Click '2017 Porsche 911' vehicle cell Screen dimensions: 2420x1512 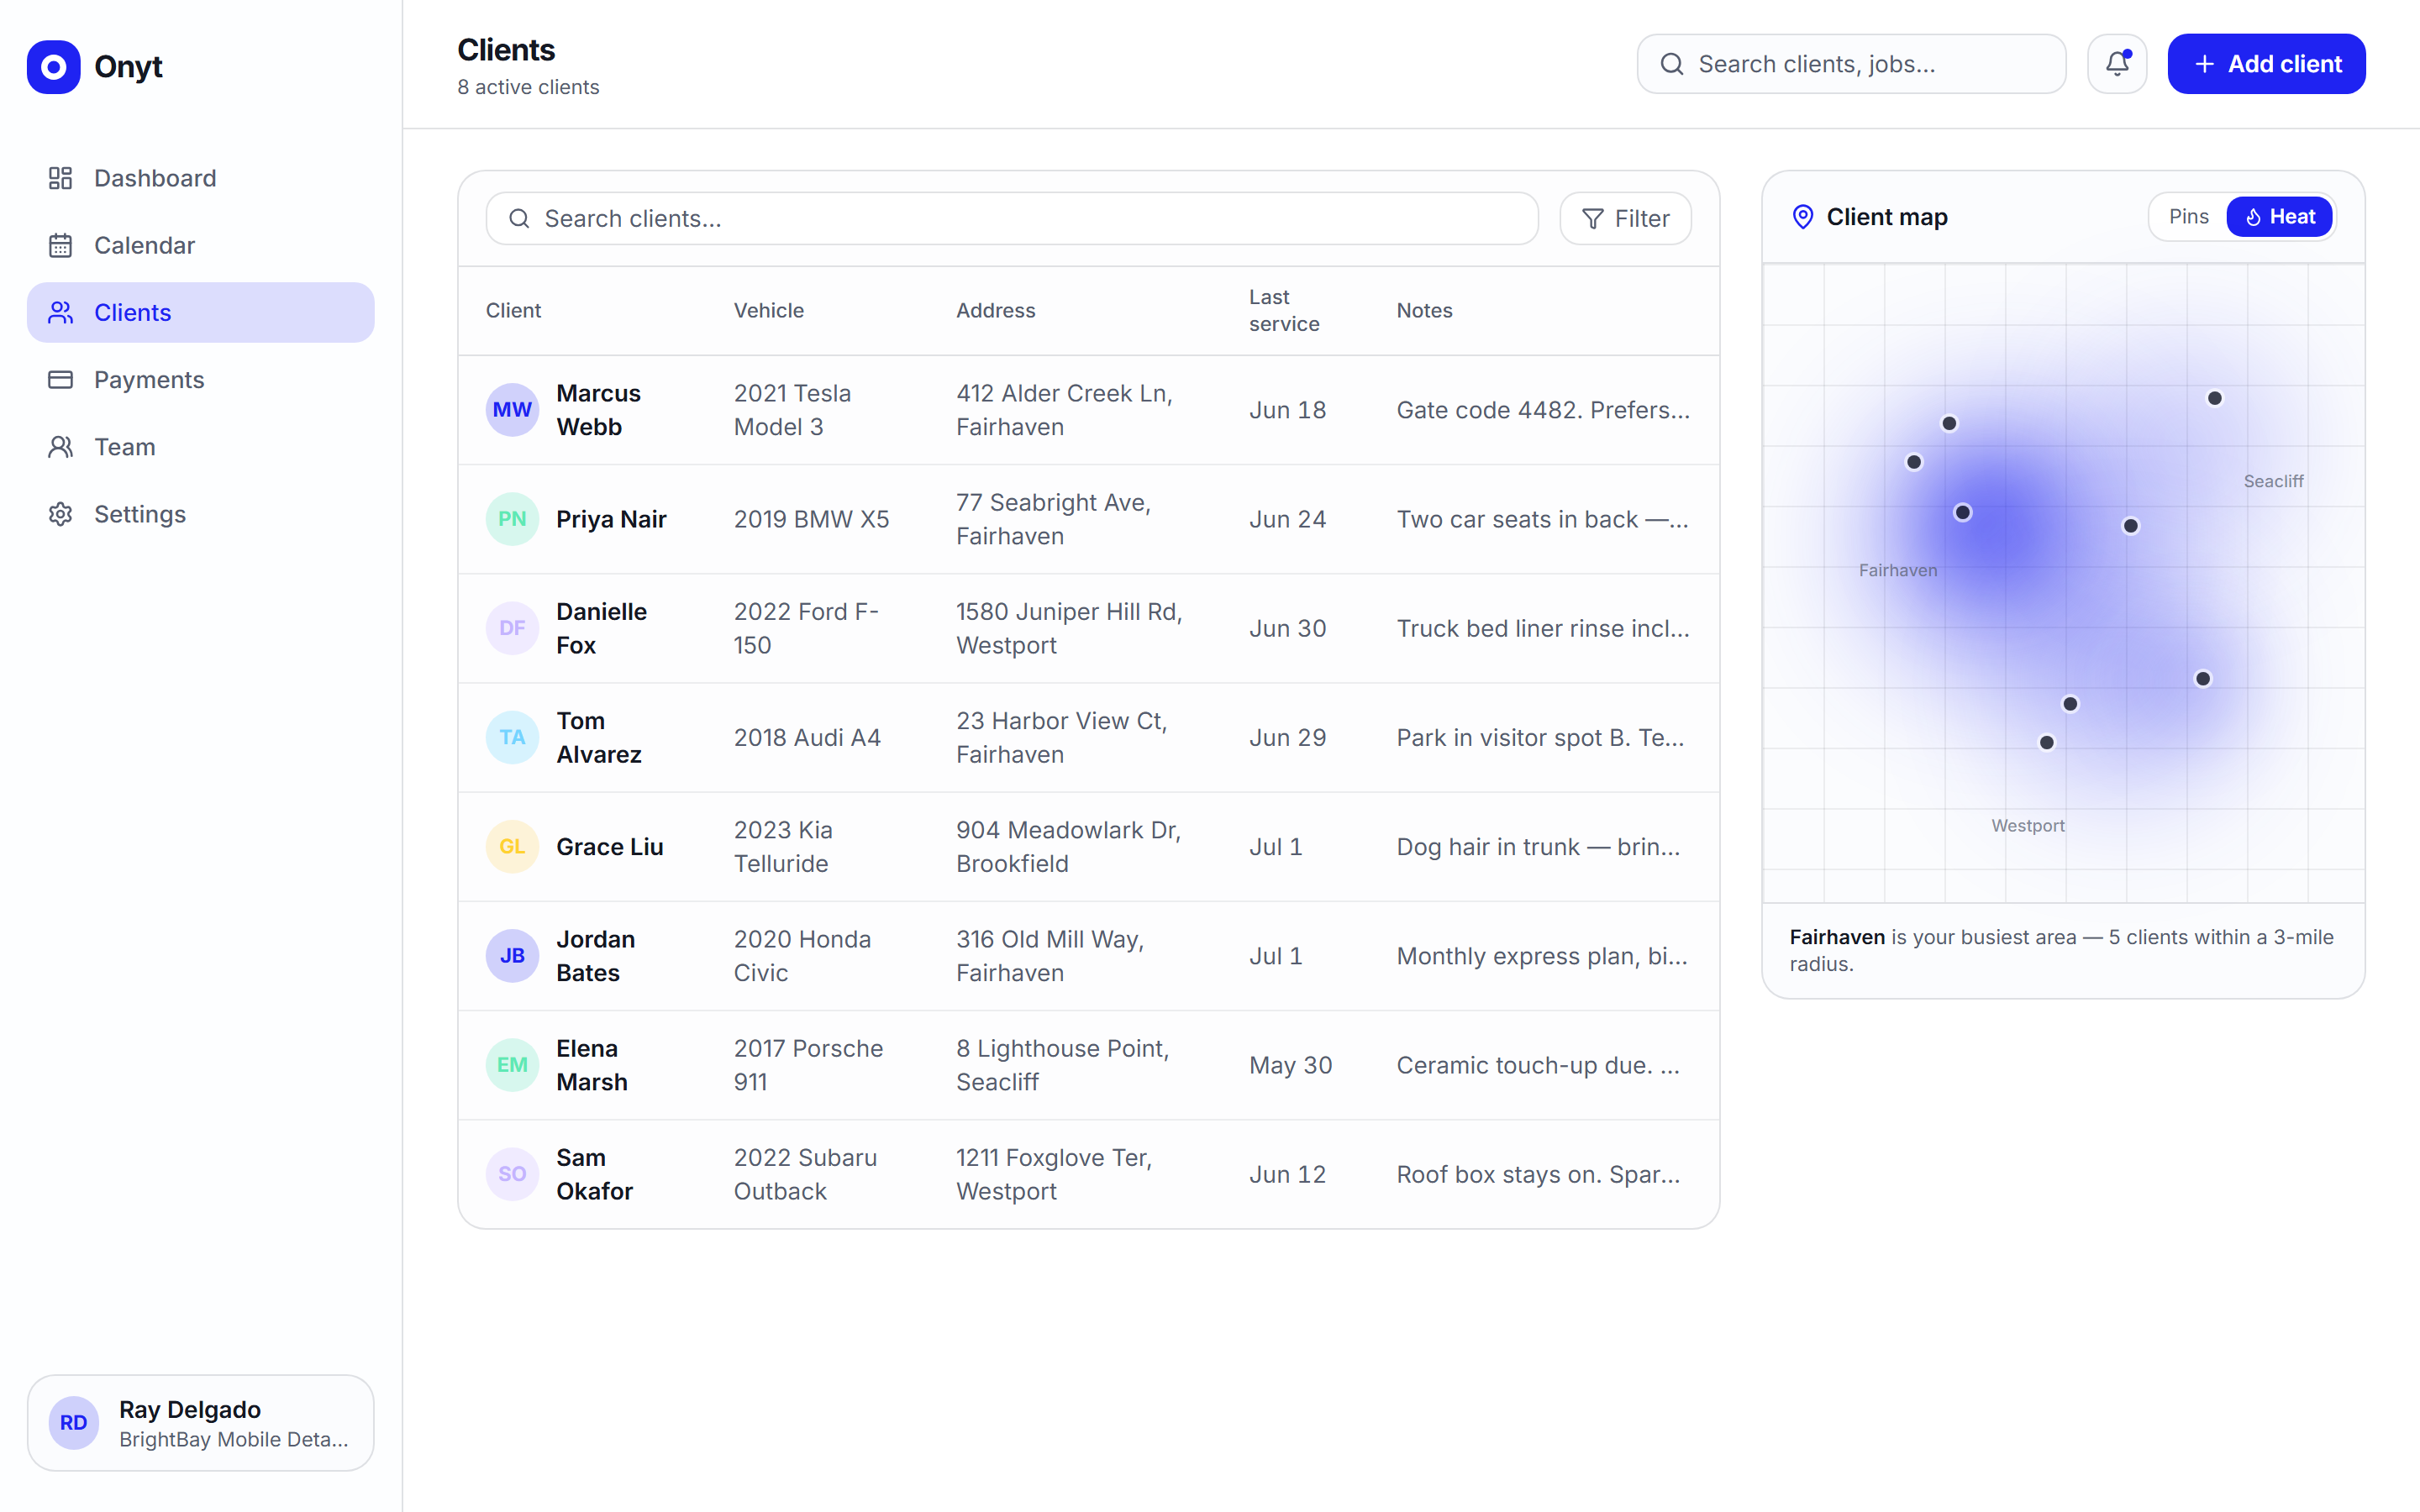tap(808, 1065)
